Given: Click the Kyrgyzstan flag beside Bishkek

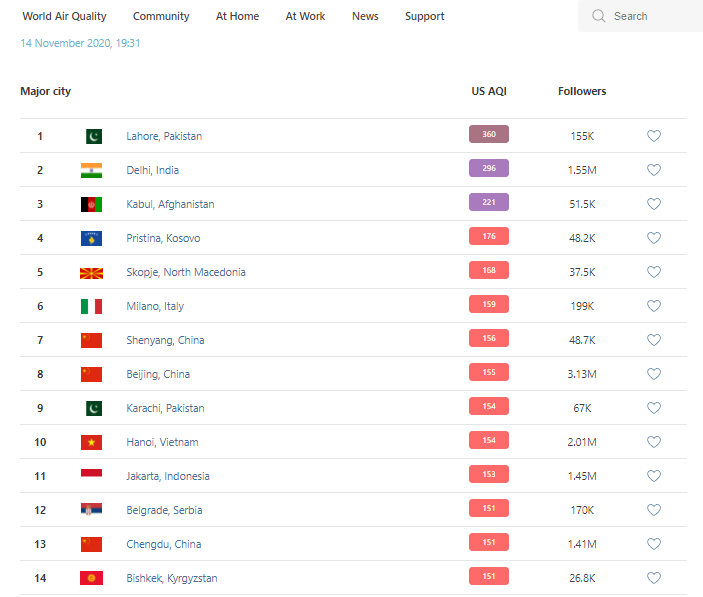Looking at the screenshot, I should tap(91, 578).
